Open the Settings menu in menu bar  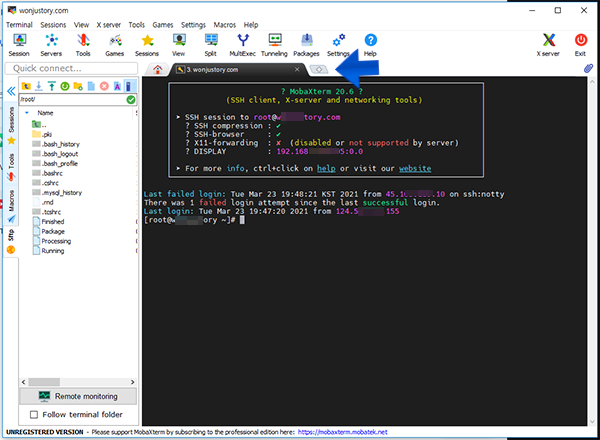click(x=193, y=25)
